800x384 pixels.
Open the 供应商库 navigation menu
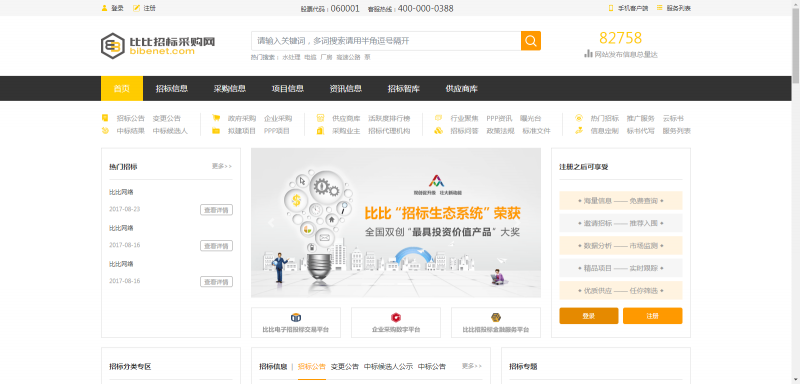pos(462,89)
